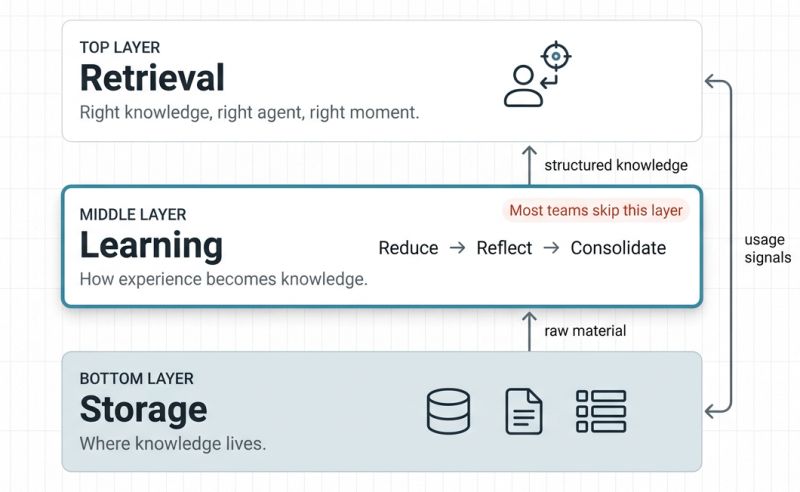
Task: Click the upward arrow beside raw material
Action: (x=530, y=330)
